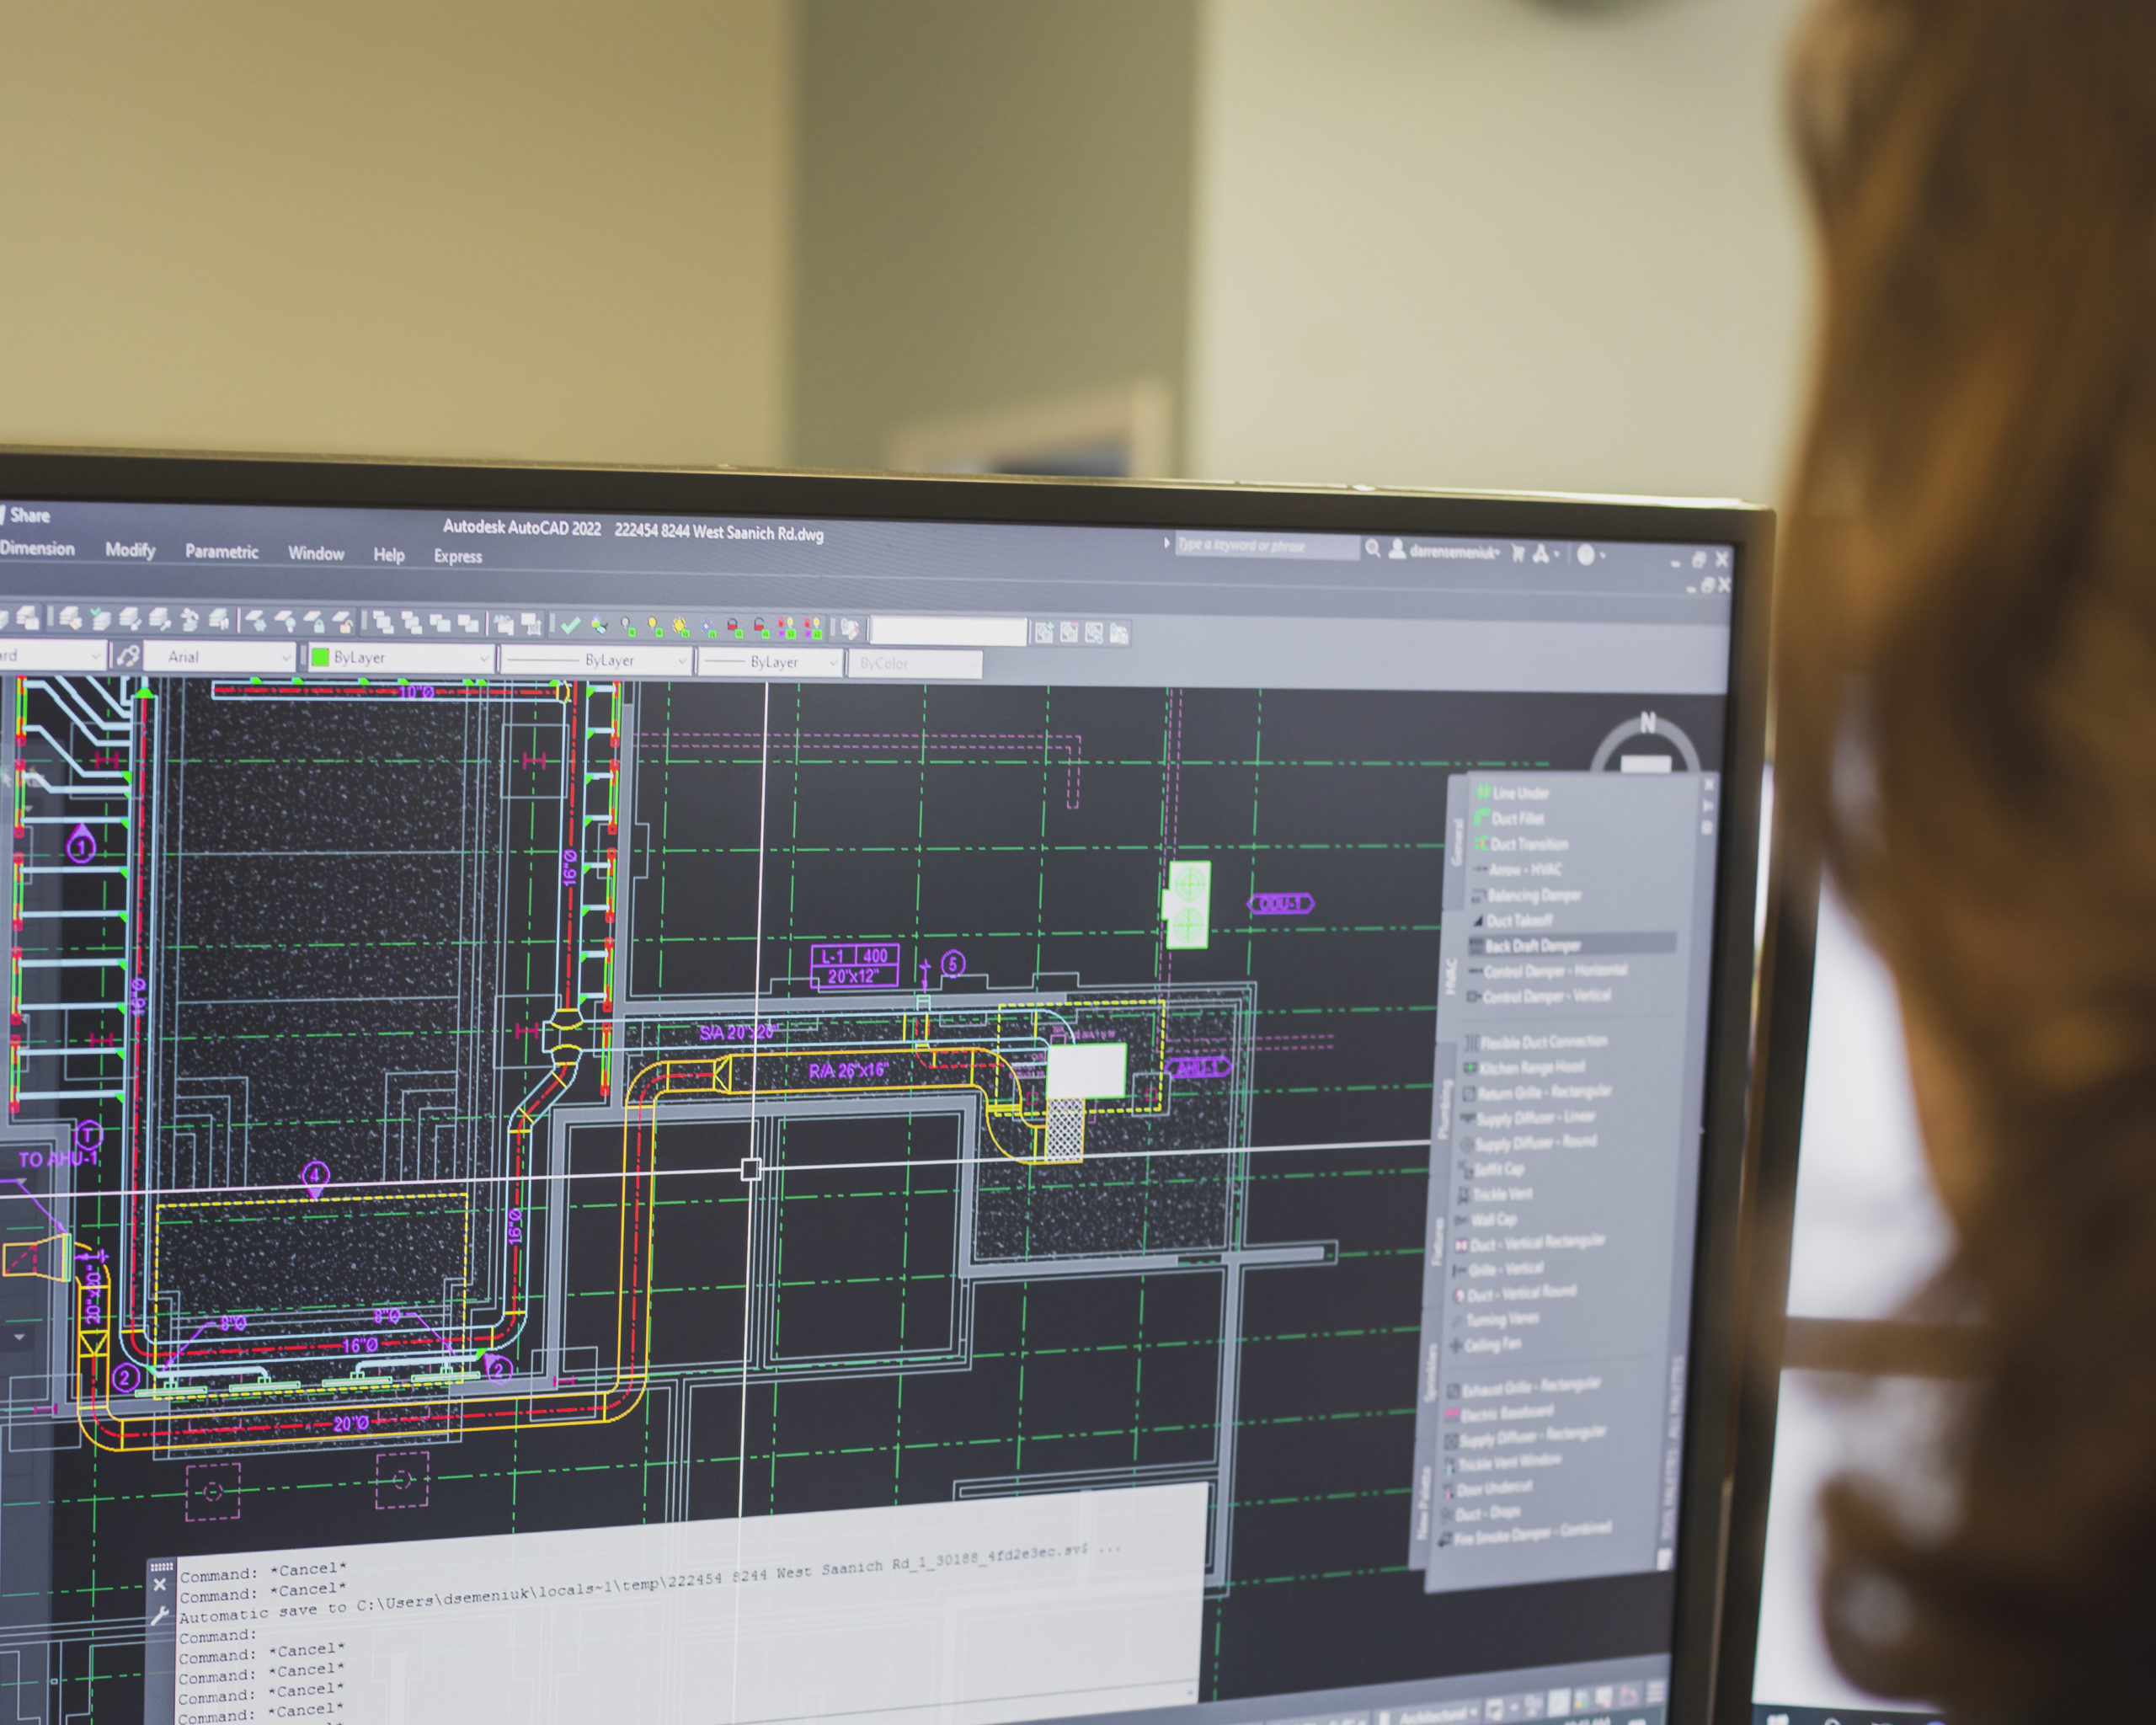Open the dropdown arrow beside the help circle icon
The image size is (2156, 1725).
coord(1604,556)
